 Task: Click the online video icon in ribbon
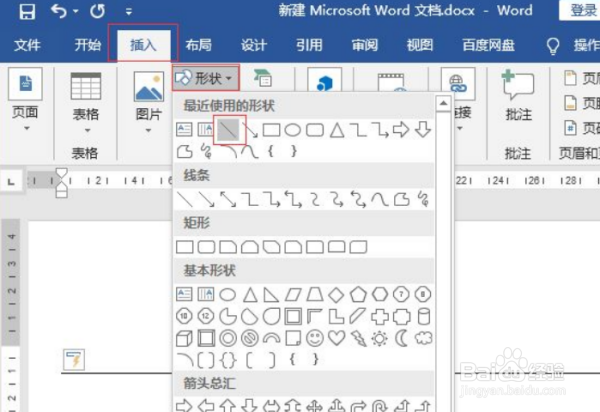coord(391,82)
